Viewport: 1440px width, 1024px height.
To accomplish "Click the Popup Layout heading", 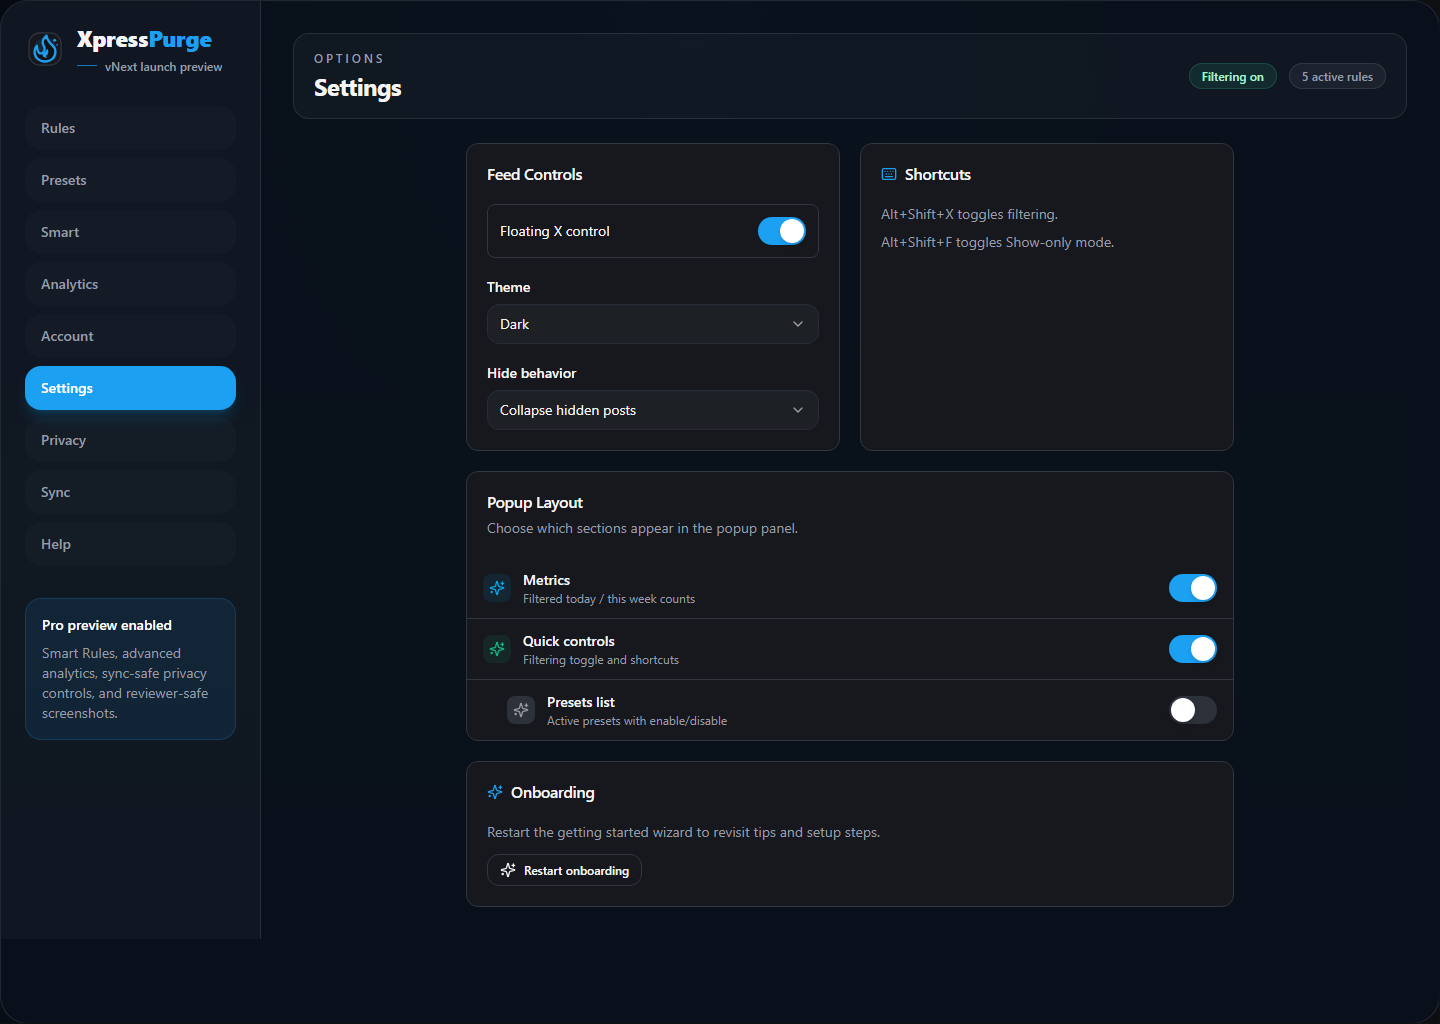I will tap(534, 502).
